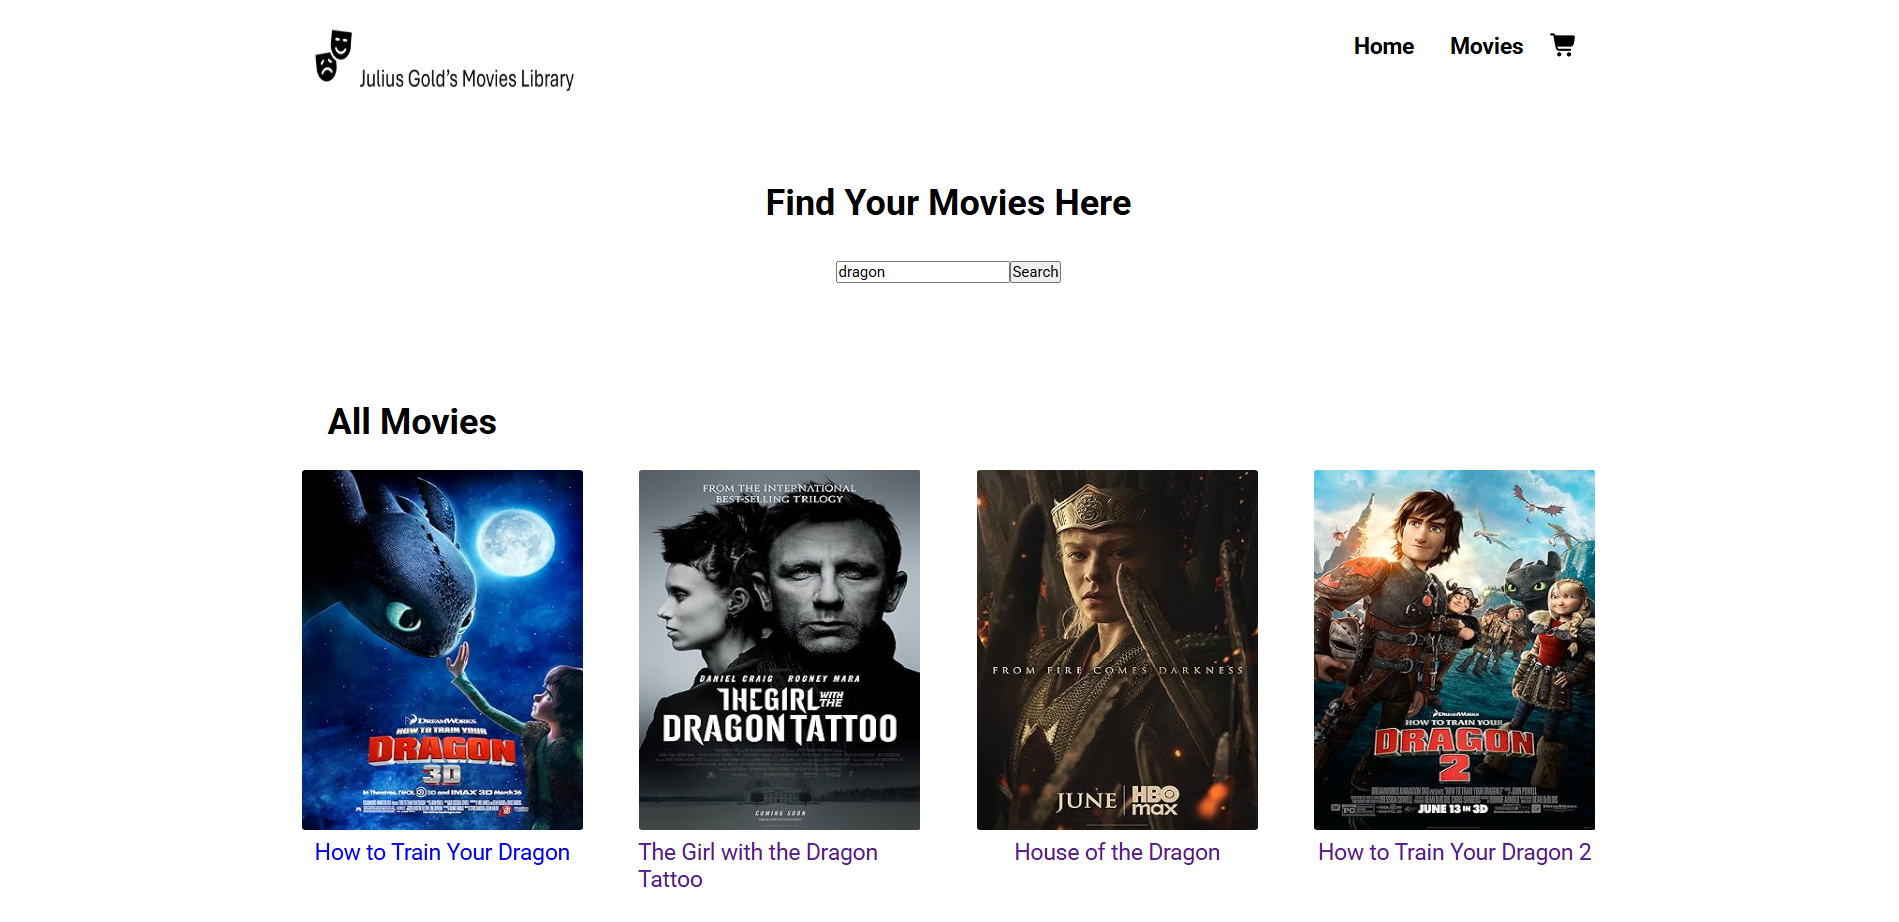Focus the search field containing 'dragon'

[x=921, y=272]
